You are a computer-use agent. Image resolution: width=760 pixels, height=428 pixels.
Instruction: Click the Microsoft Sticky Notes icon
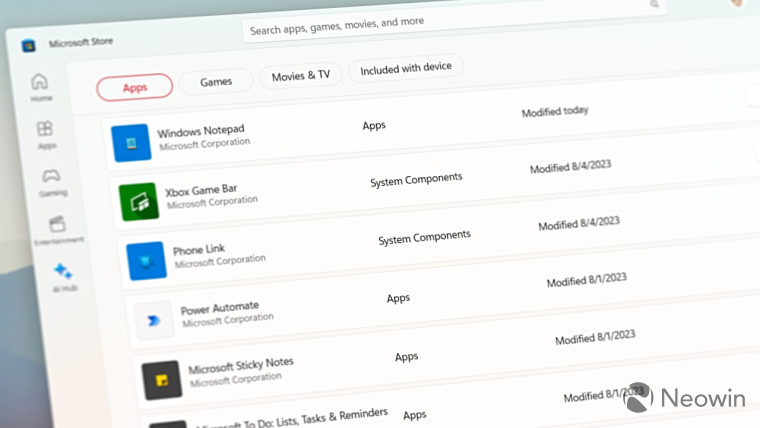pyautogui.click(x=161, y=379)
